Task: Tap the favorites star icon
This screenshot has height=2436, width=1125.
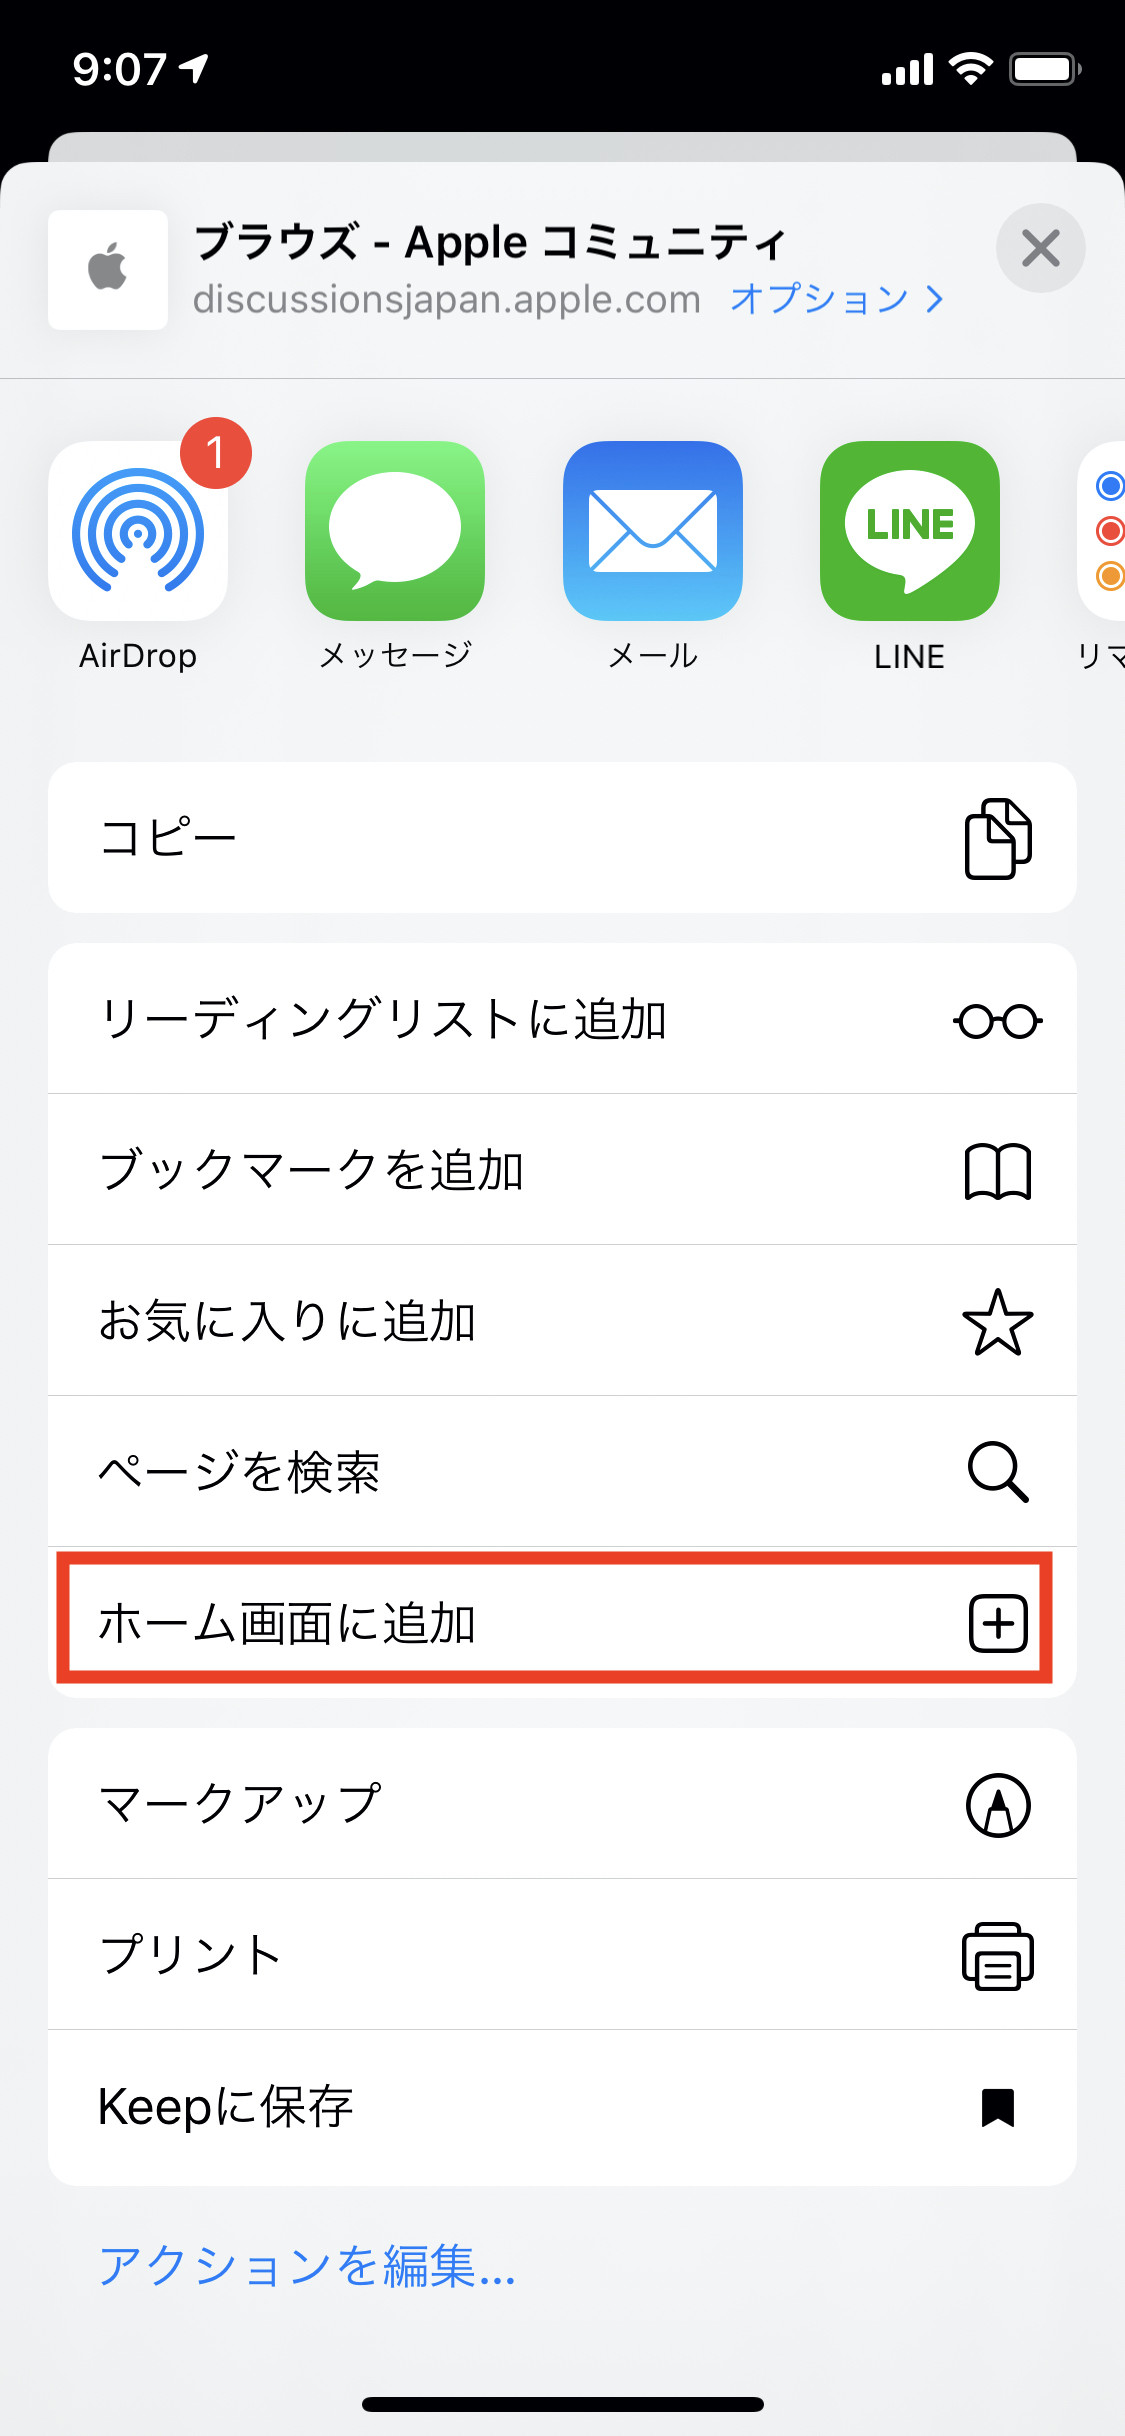Action: pyautogui.click(x=997, y=1322)
